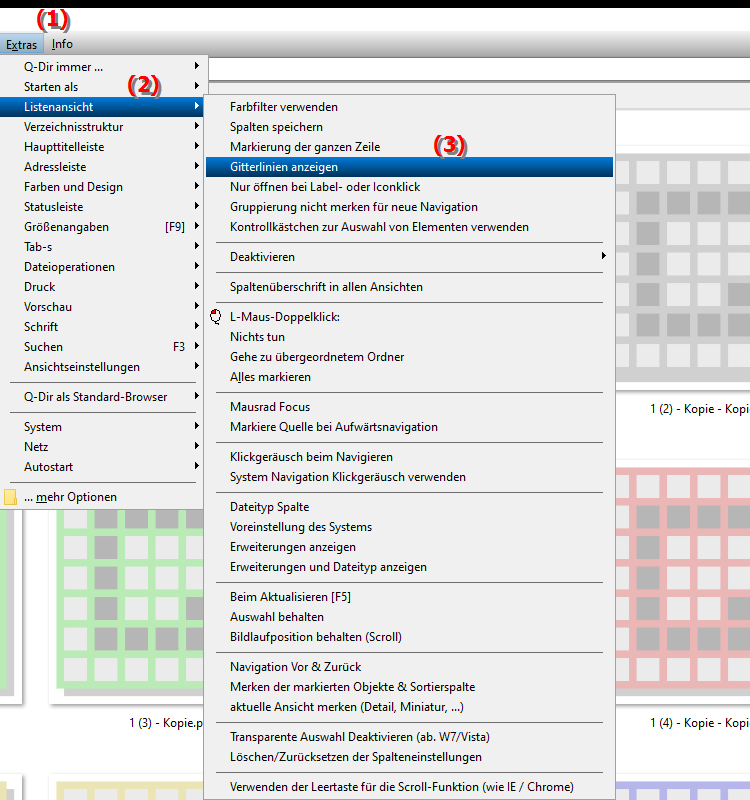Viewport: 750px width, 800px height.
Task: Enable Gitterlinien anzeigen
Action: point(409,167)
